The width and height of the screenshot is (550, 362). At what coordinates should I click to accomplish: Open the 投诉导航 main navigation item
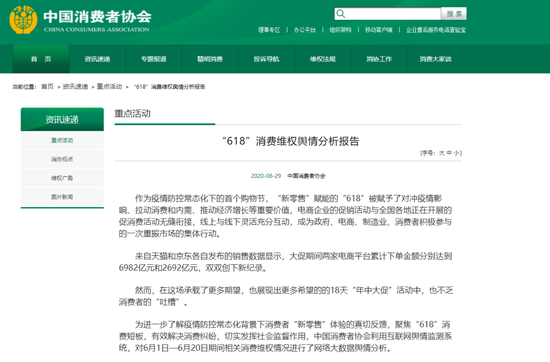coord(267,59)
